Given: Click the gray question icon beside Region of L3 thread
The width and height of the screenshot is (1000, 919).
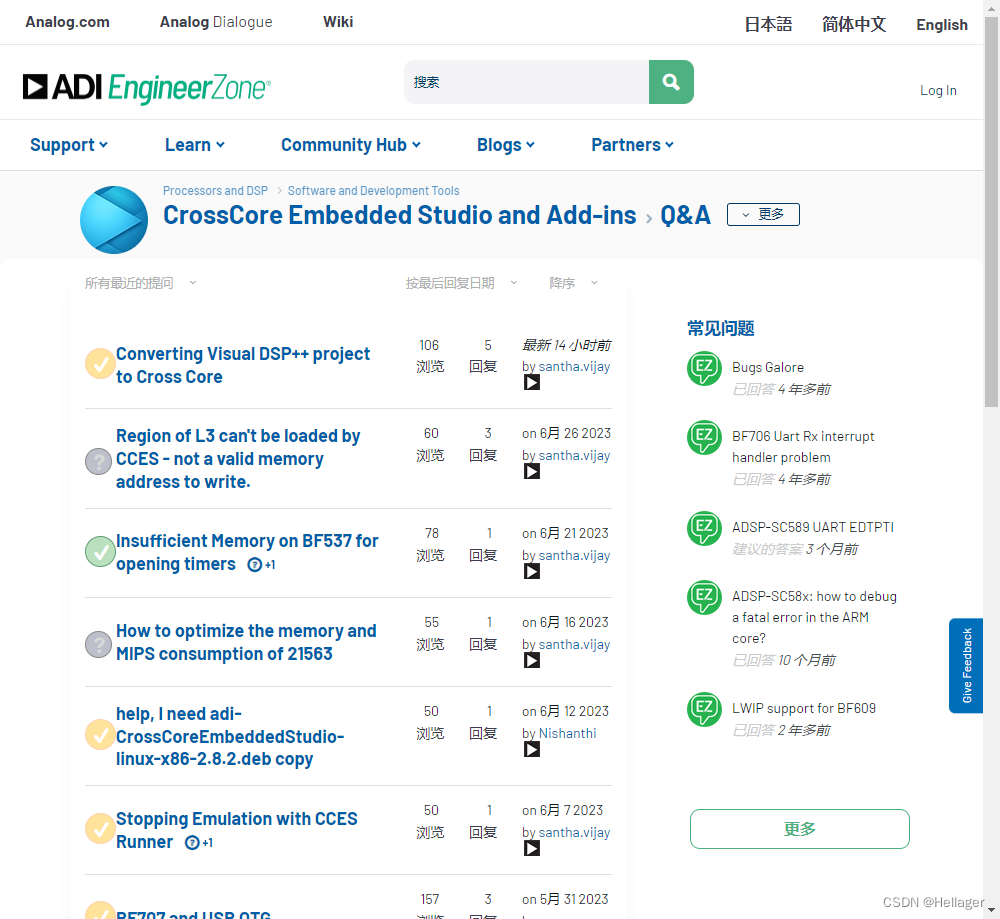Looking at the screenshot, I should (x=97, y=460).
